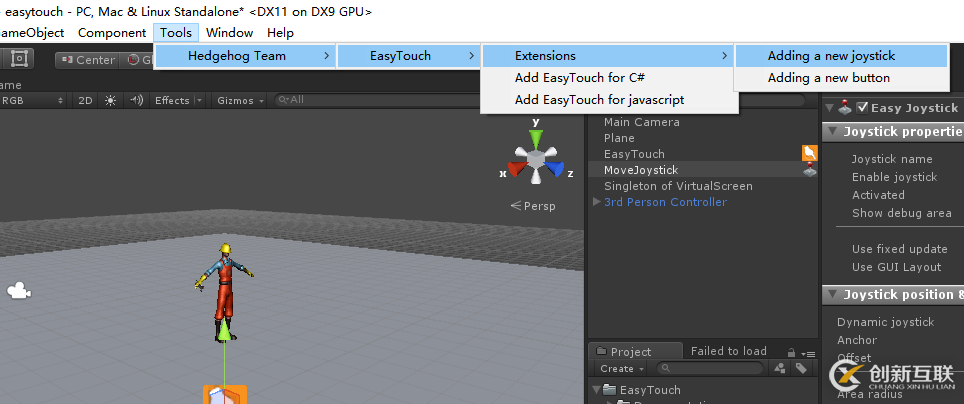964x404 pixels.
Task: Open the Tools menu
Action: (176, 33)
